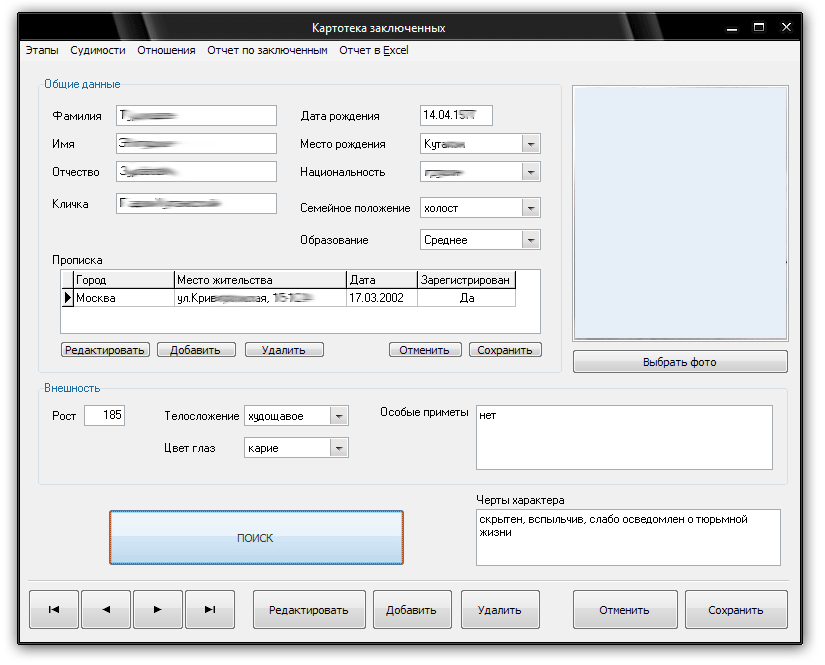Go to next record arrow button
825x665 pixels.
point(157,609)
